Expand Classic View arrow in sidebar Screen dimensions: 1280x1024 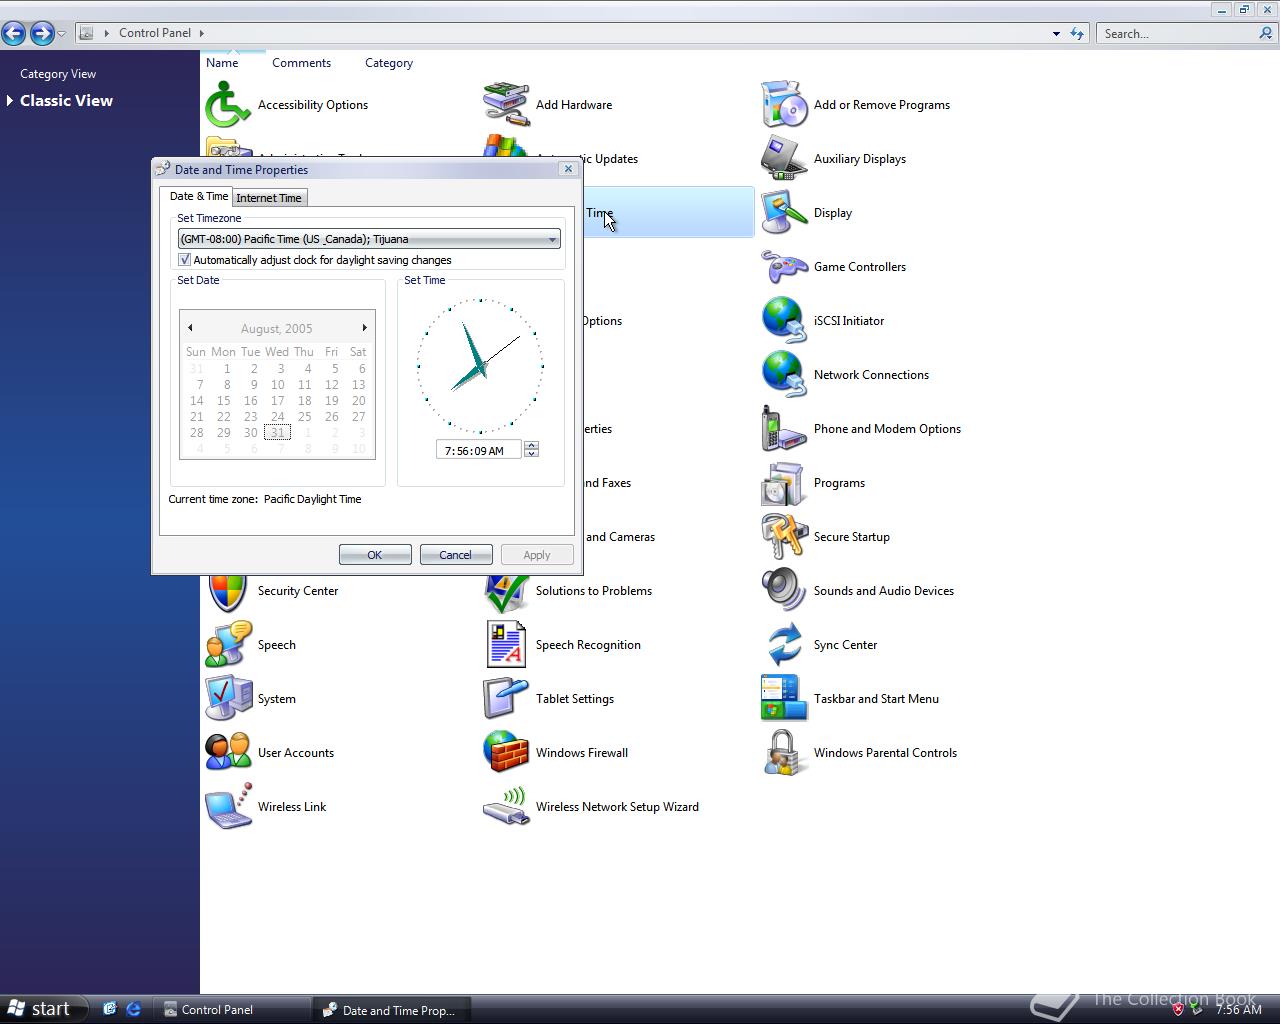coord(10,100)
